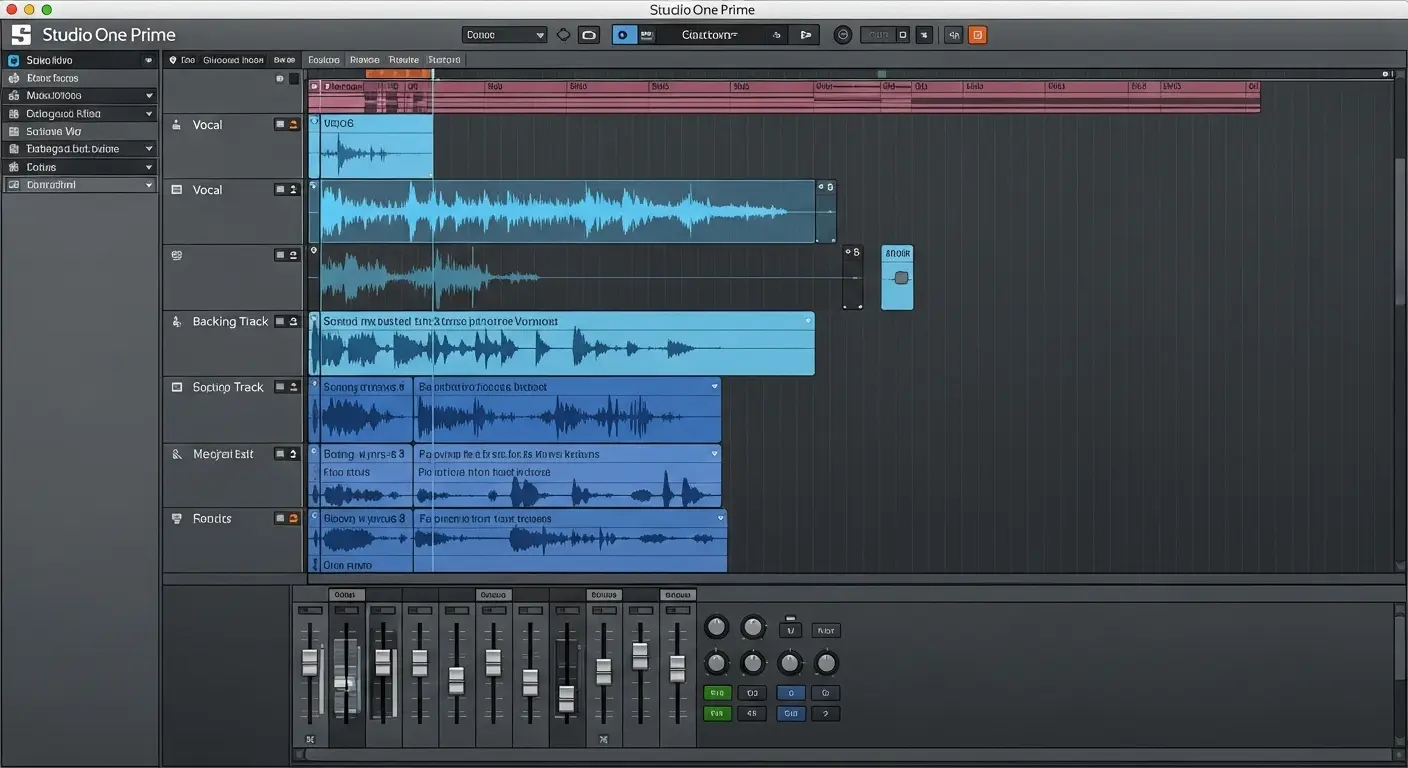
Task: Expand the Cotins row dropdown arrow in sidebar
Action: 149,167
